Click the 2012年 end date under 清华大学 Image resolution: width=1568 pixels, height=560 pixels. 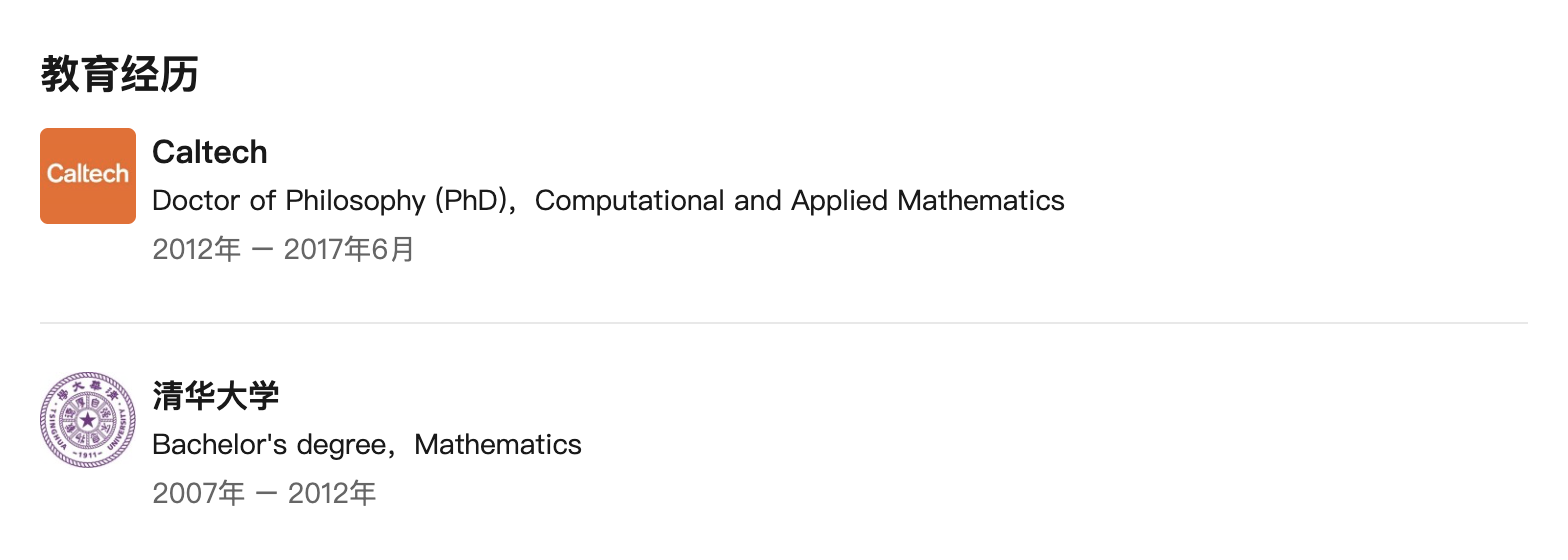(x=332, y=494)
